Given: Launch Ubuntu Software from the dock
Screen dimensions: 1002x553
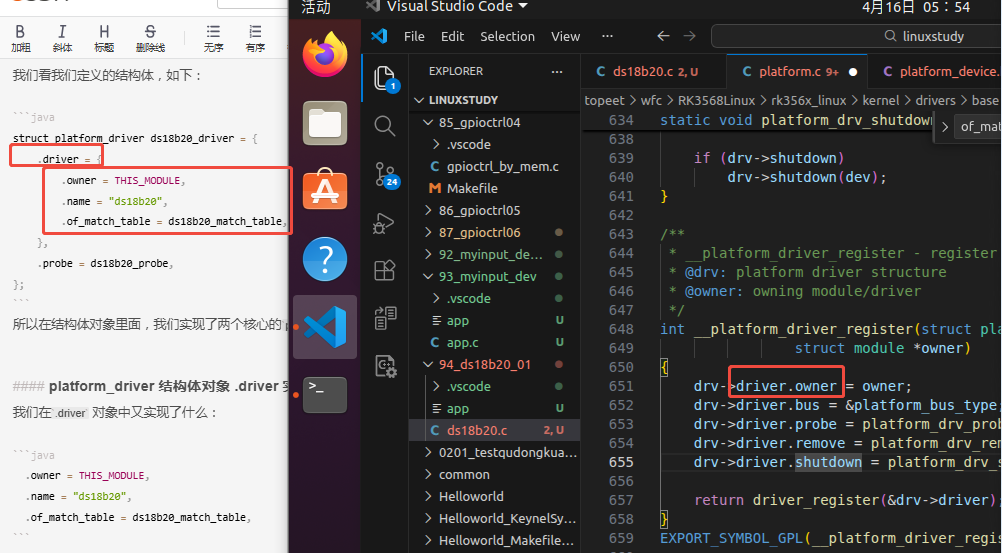Looking at the screenshot, I should pyautogui.click(x=325, y=190).
